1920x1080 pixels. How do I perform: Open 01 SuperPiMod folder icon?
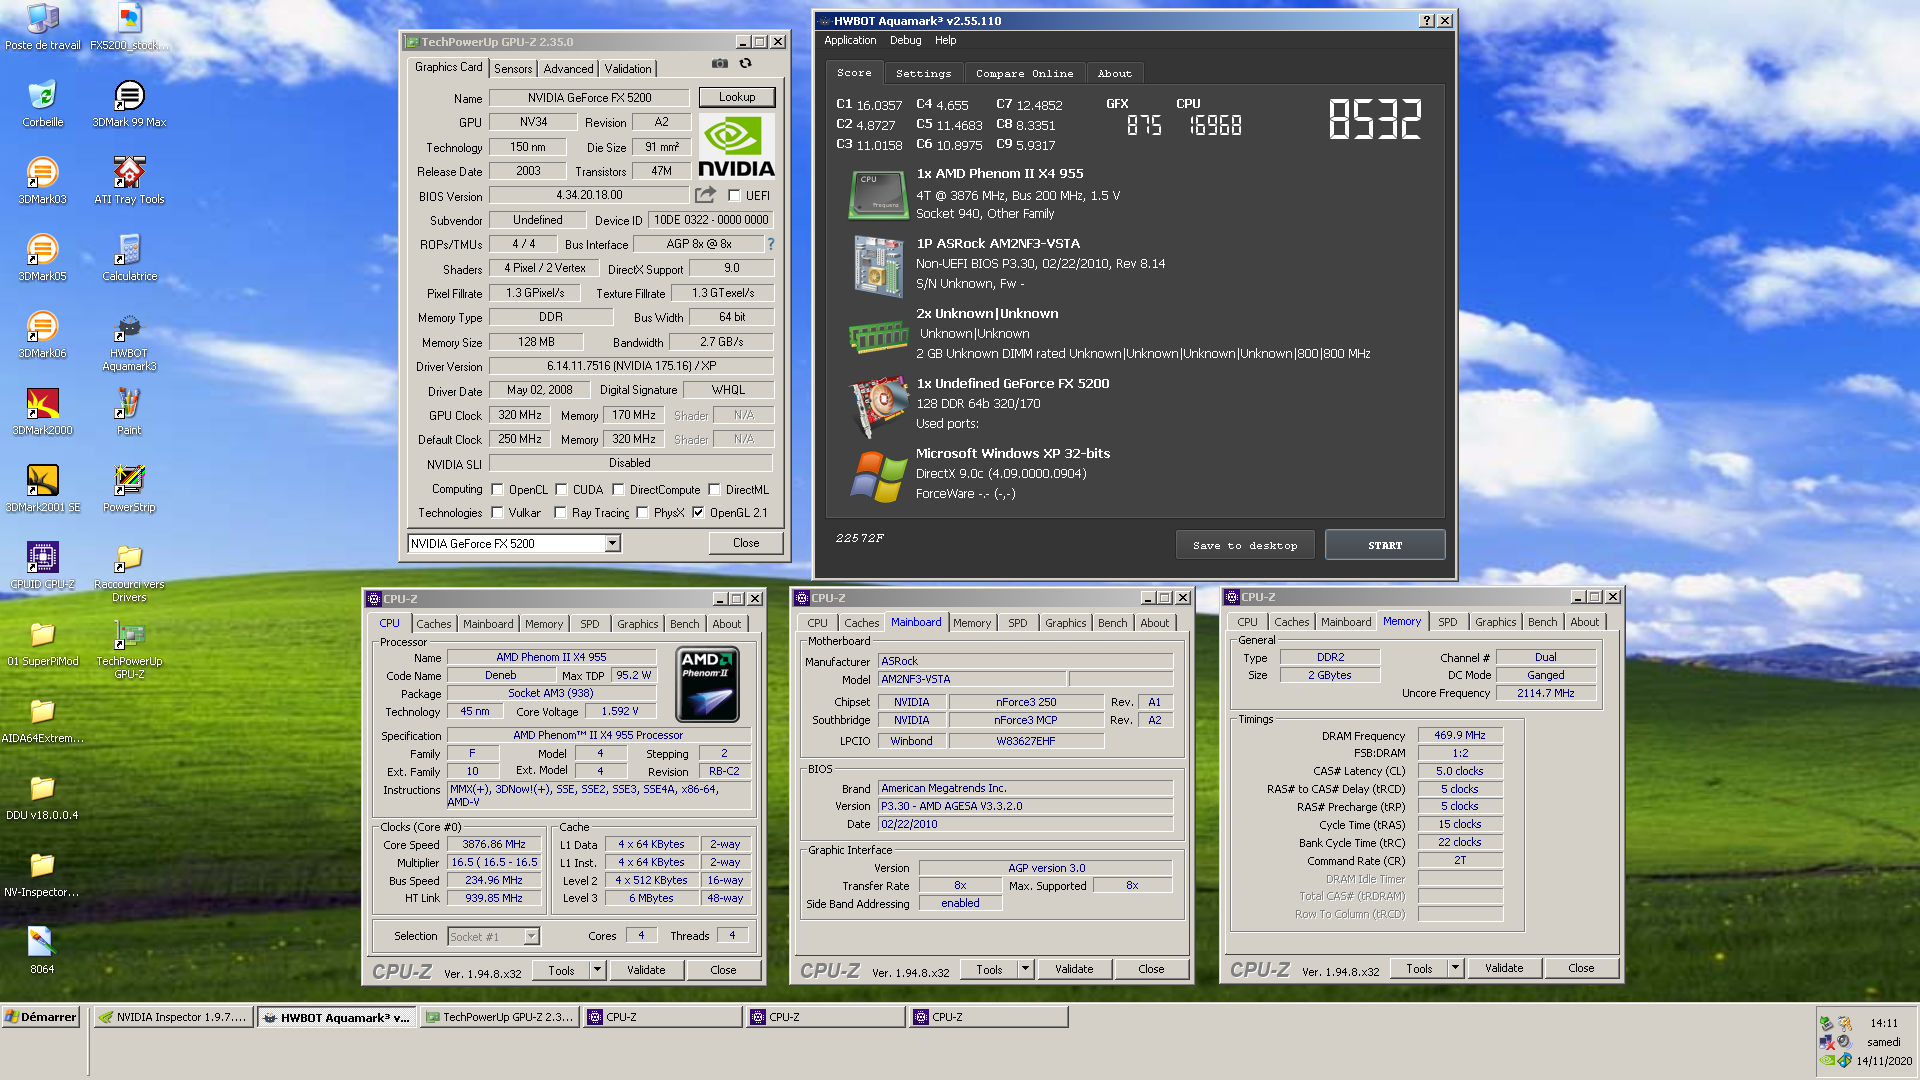point(42,643)
